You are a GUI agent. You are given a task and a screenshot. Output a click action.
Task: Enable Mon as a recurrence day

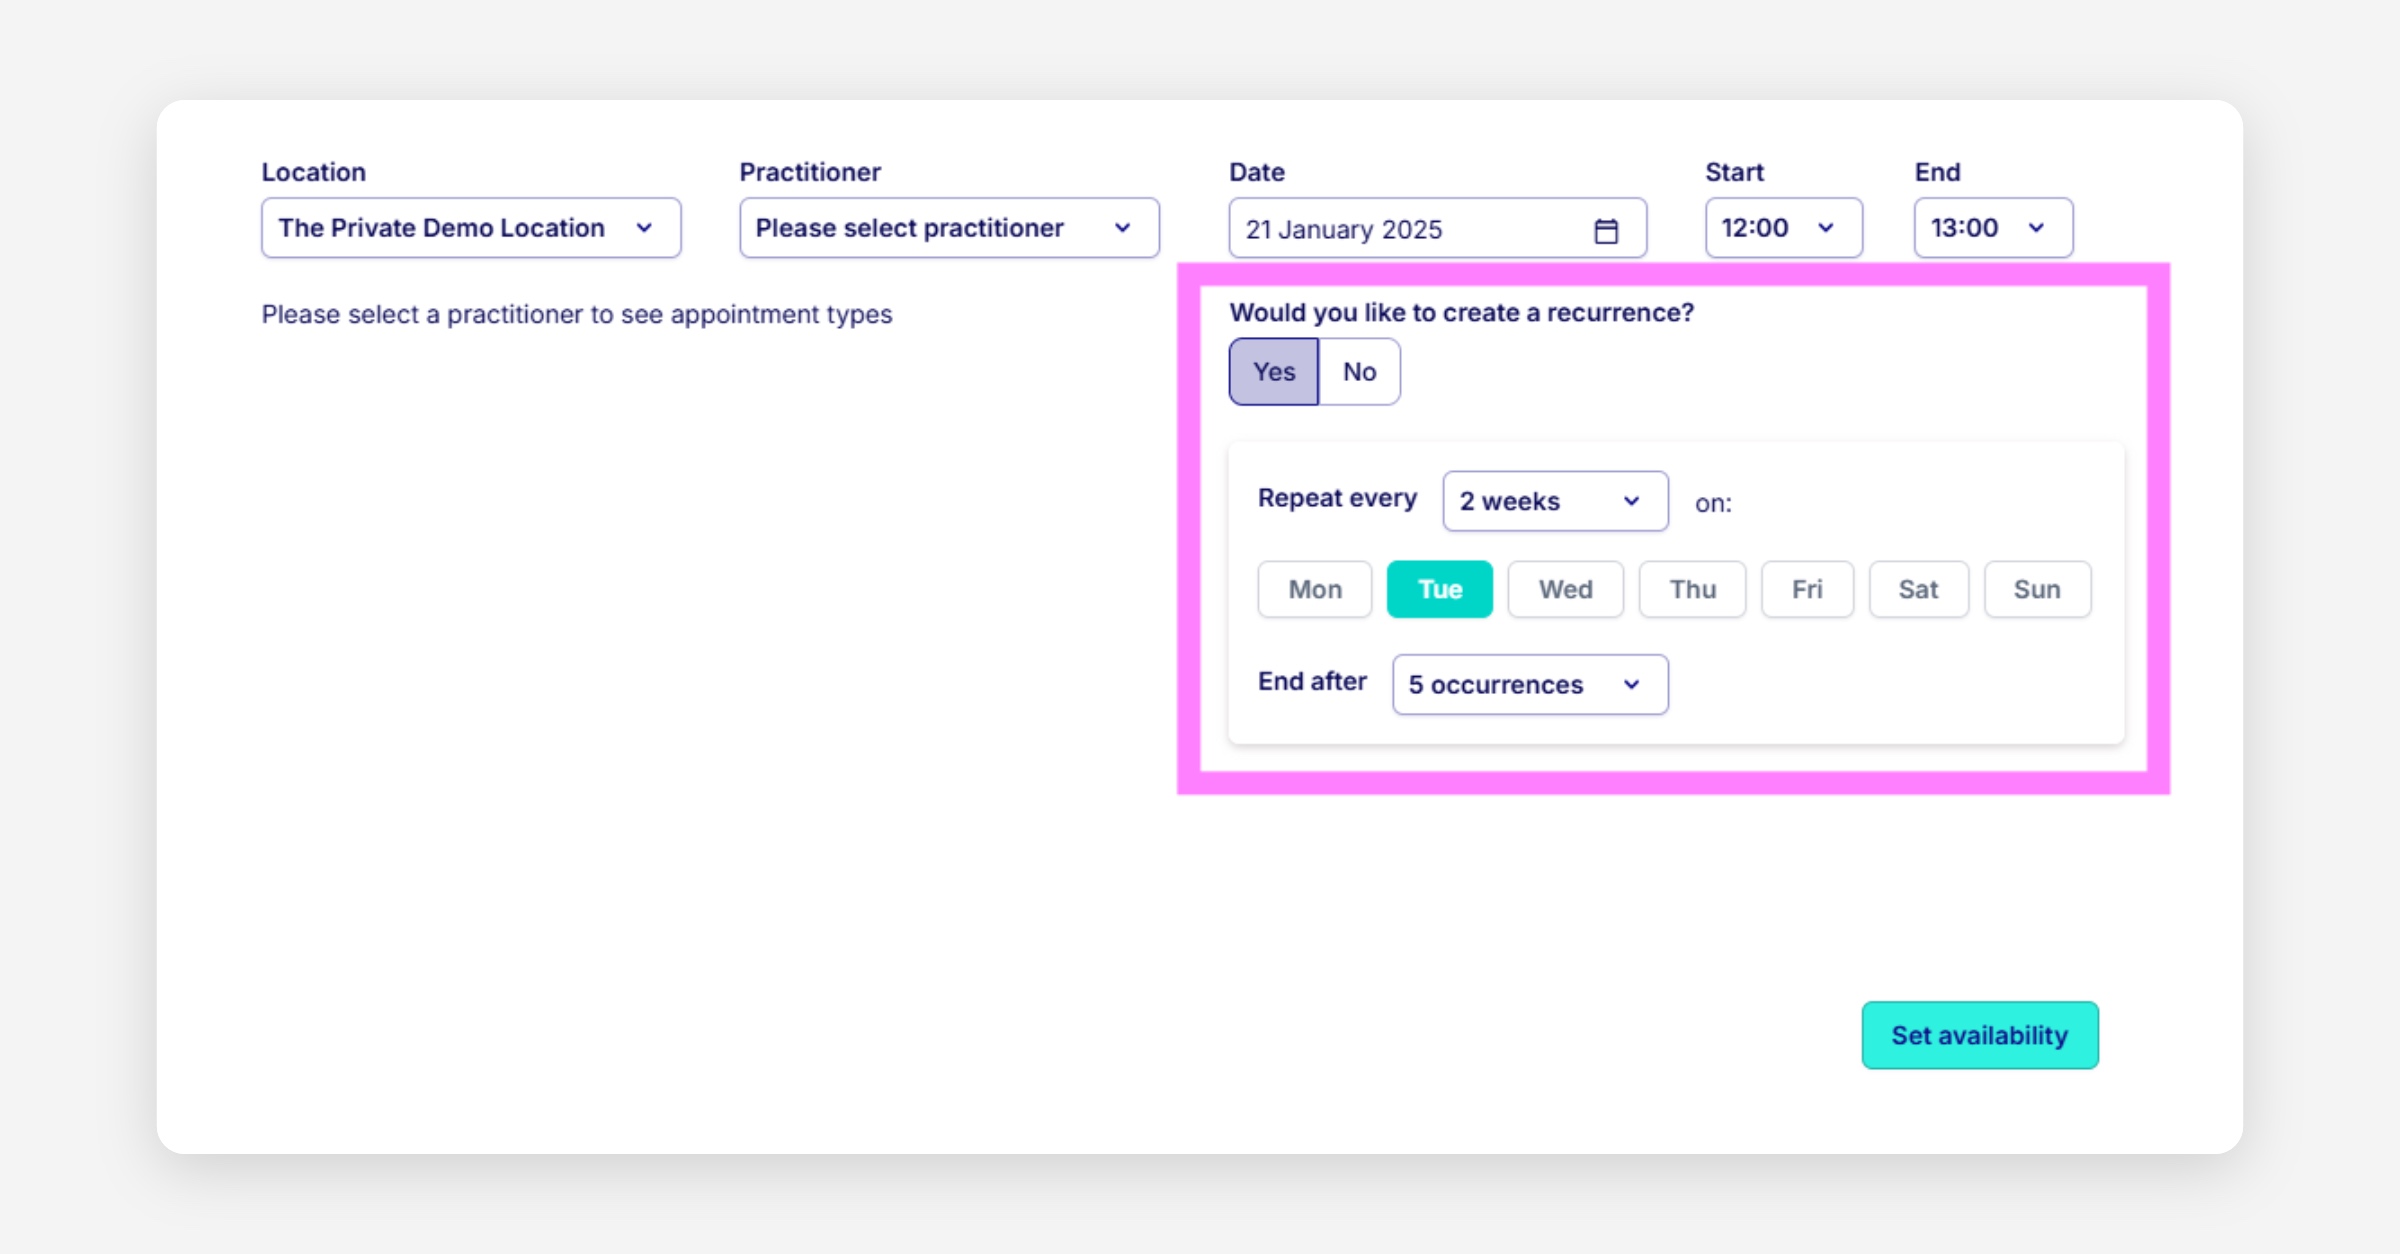coord(1314,590)
